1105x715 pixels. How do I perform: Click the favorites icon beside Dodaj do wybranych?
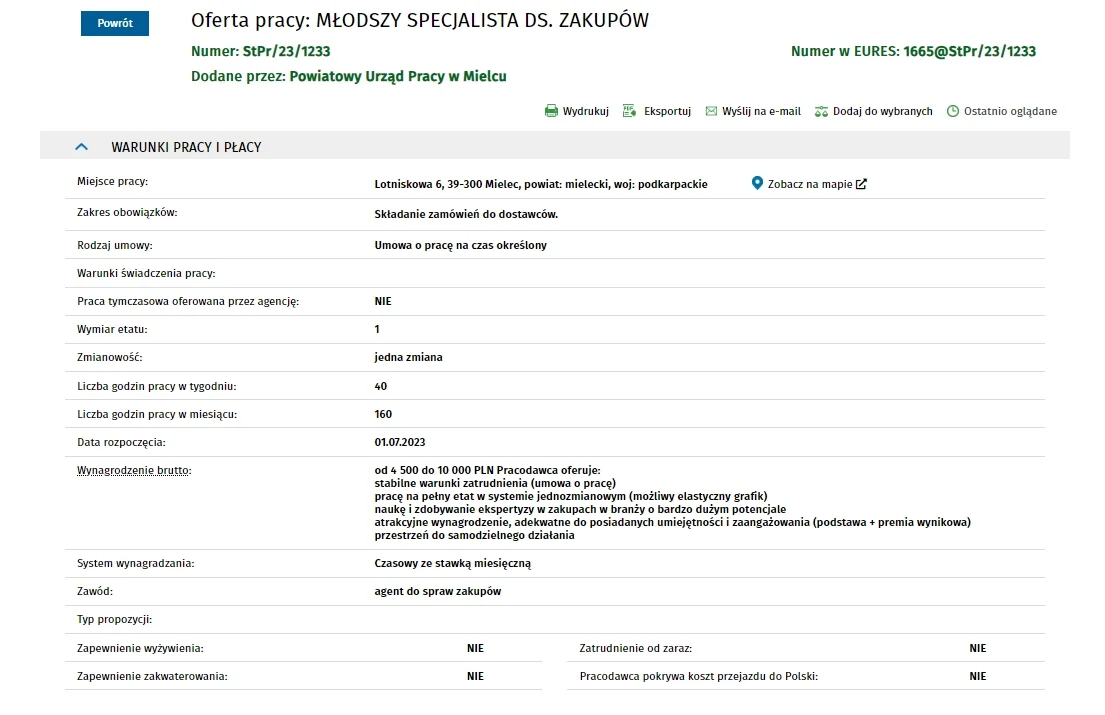(x=821, y=111)
